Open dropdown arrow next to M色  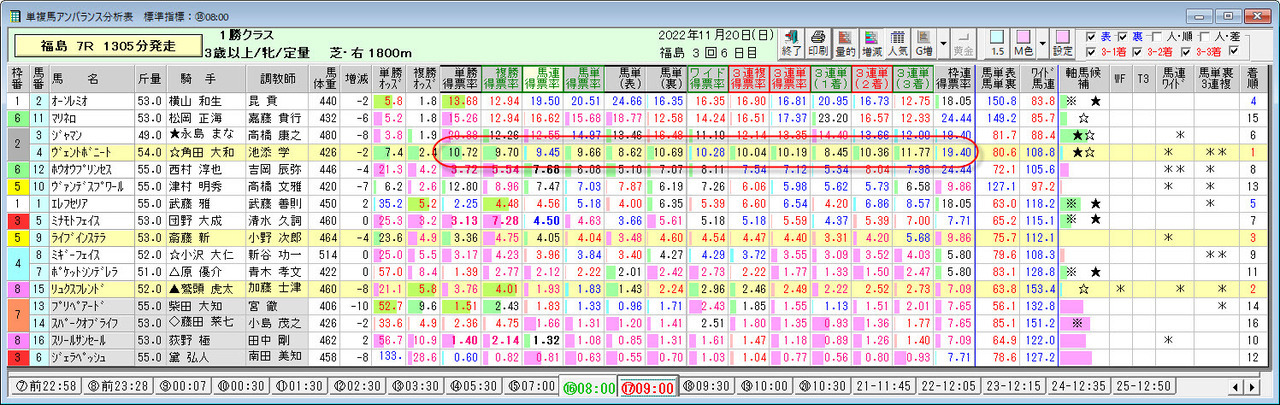pyautogui.click(x=1041, y=42)
